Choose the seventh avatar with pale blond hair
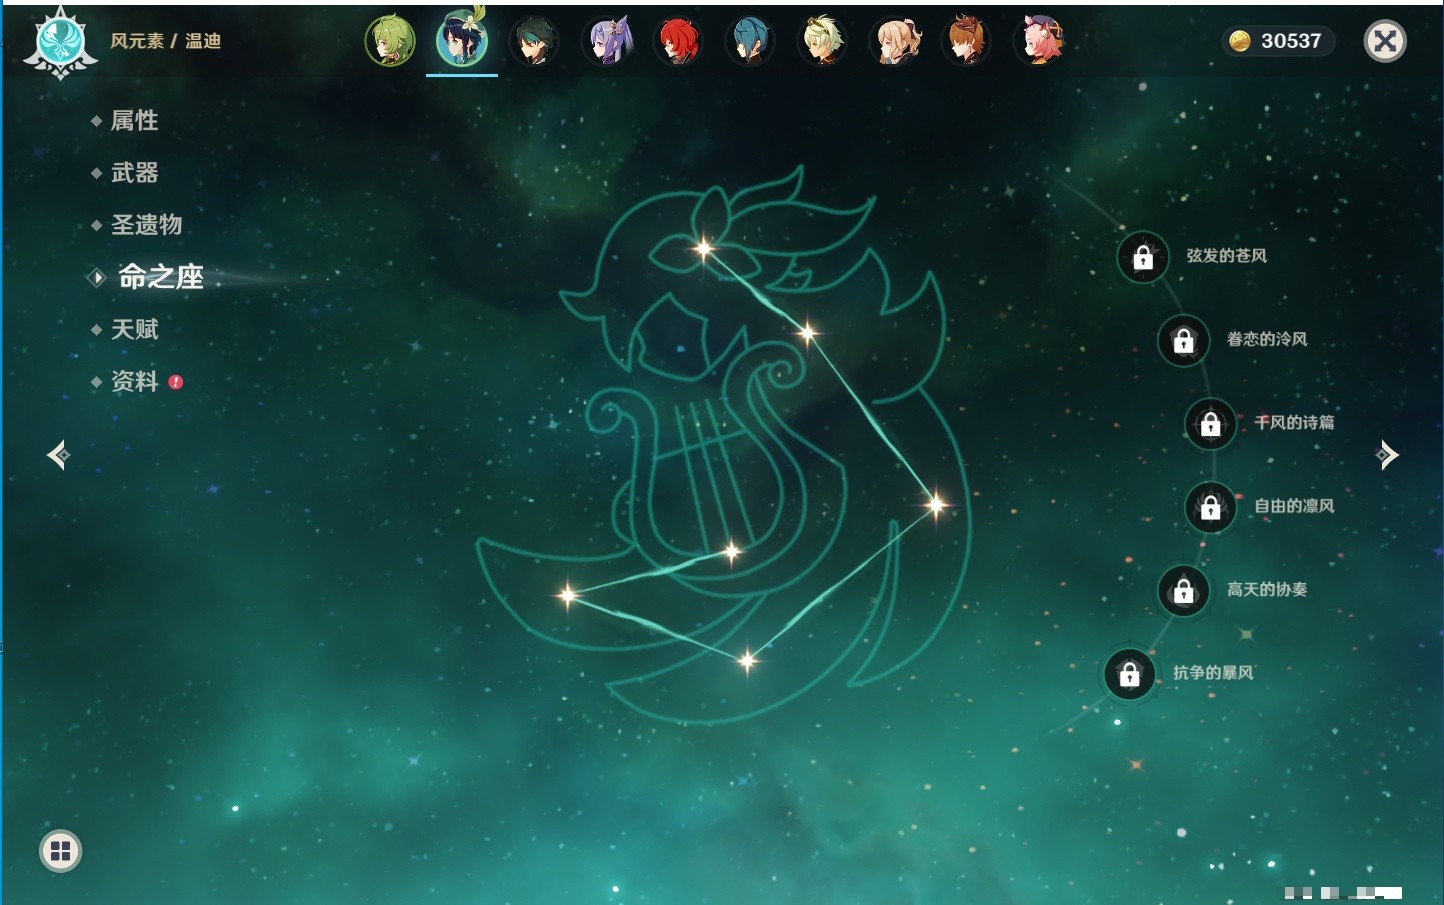 coord(822,41)
